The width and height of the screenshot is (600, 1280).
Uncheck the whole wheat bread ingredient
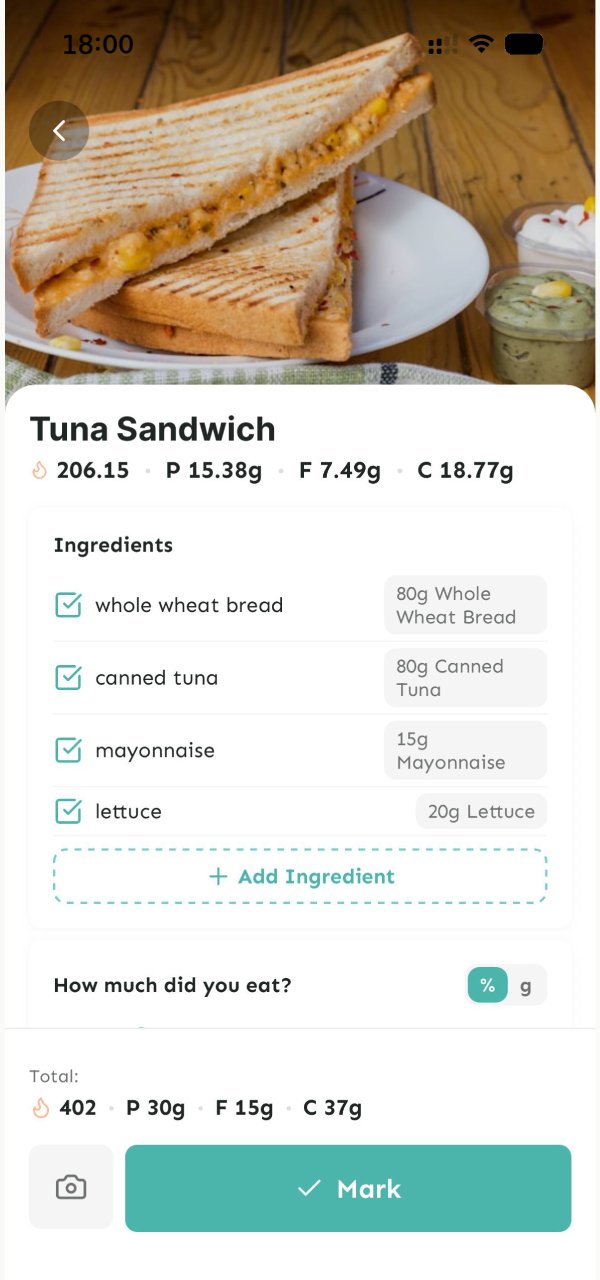68,605
